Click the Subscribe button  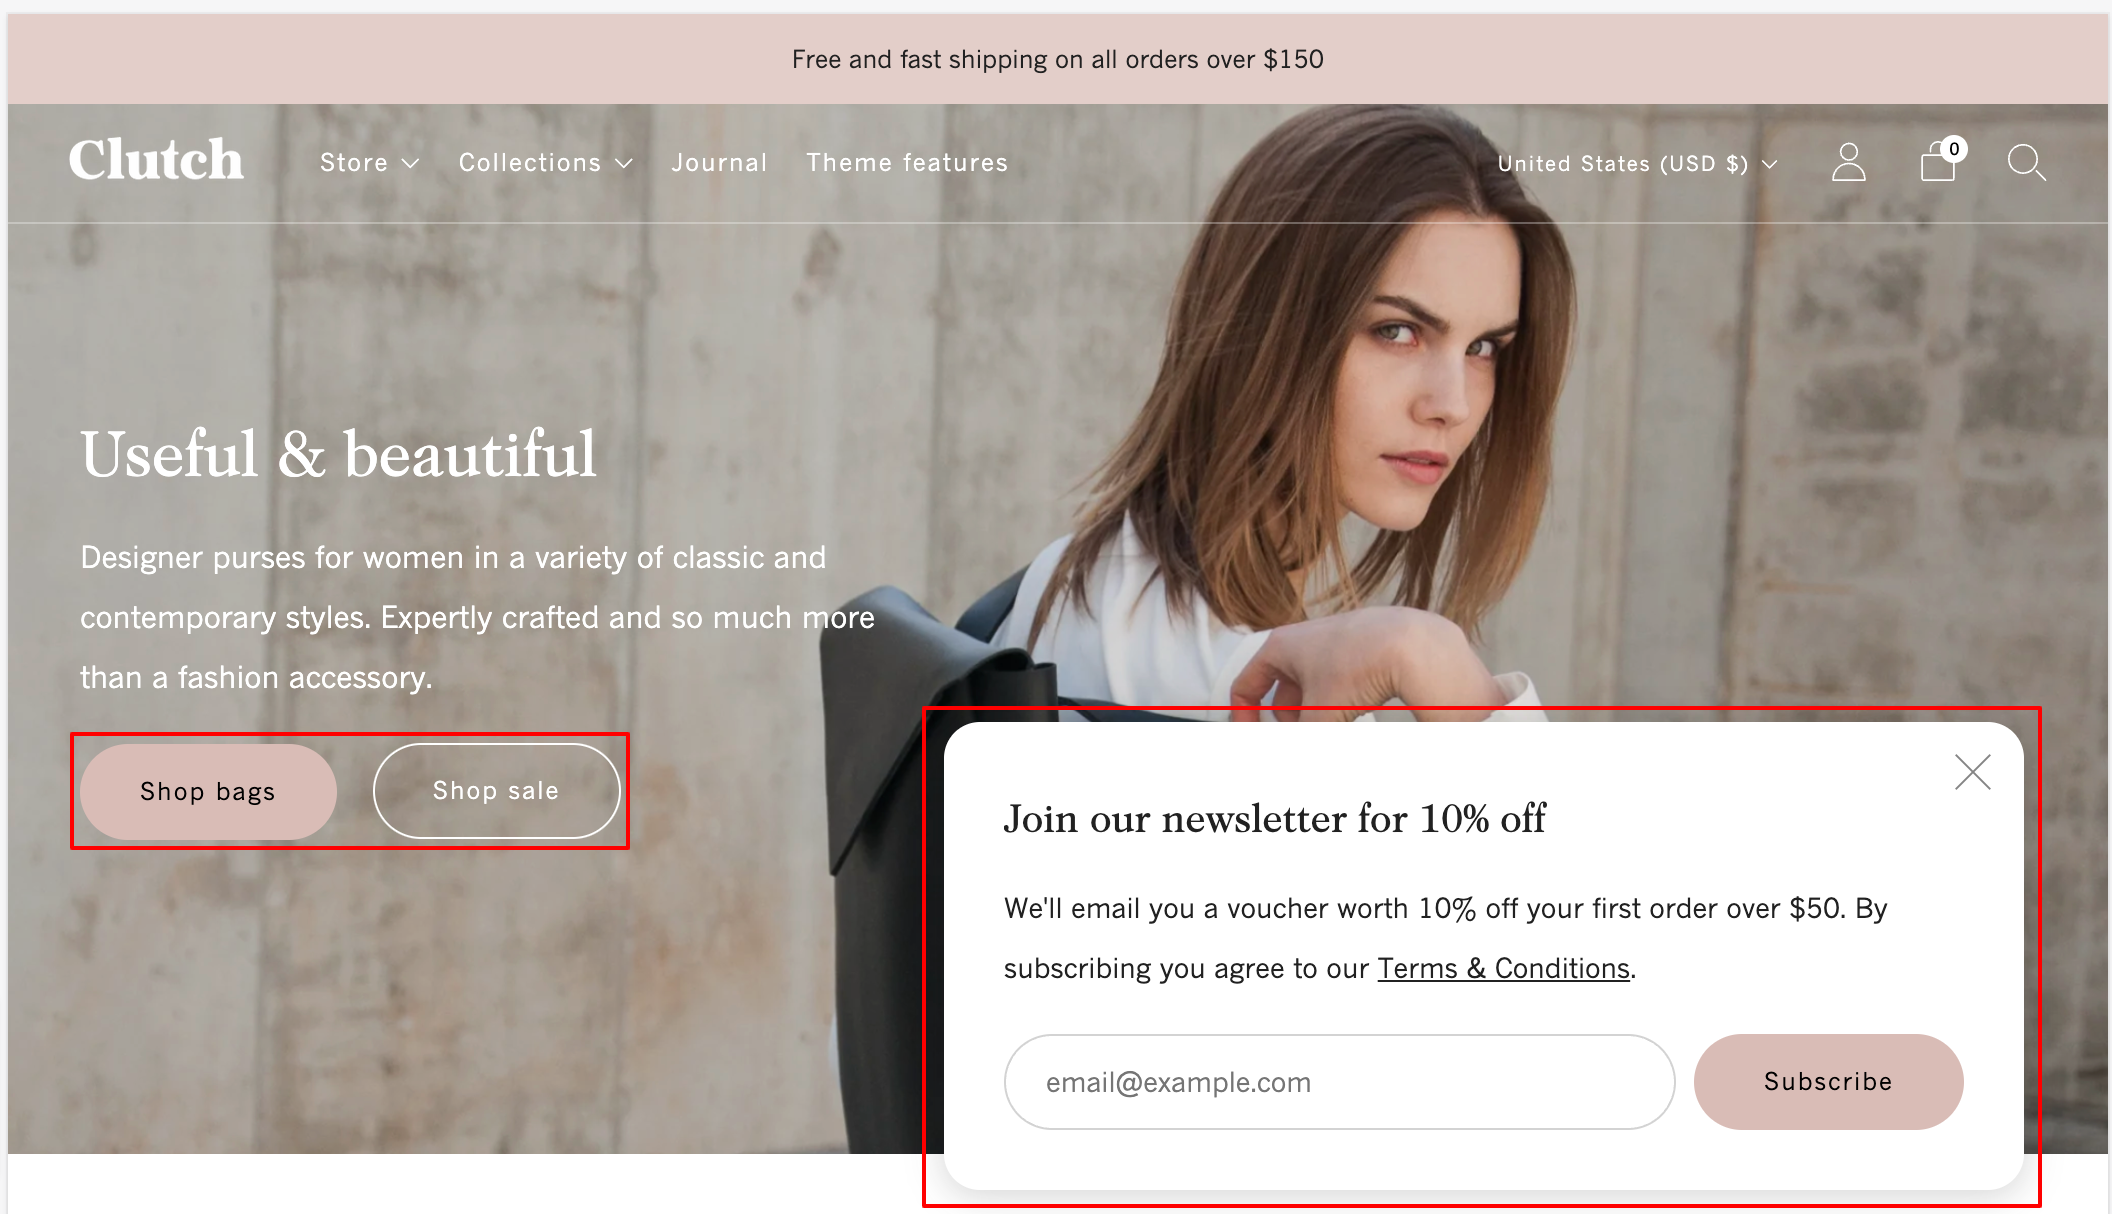tap(1828, 1082)
